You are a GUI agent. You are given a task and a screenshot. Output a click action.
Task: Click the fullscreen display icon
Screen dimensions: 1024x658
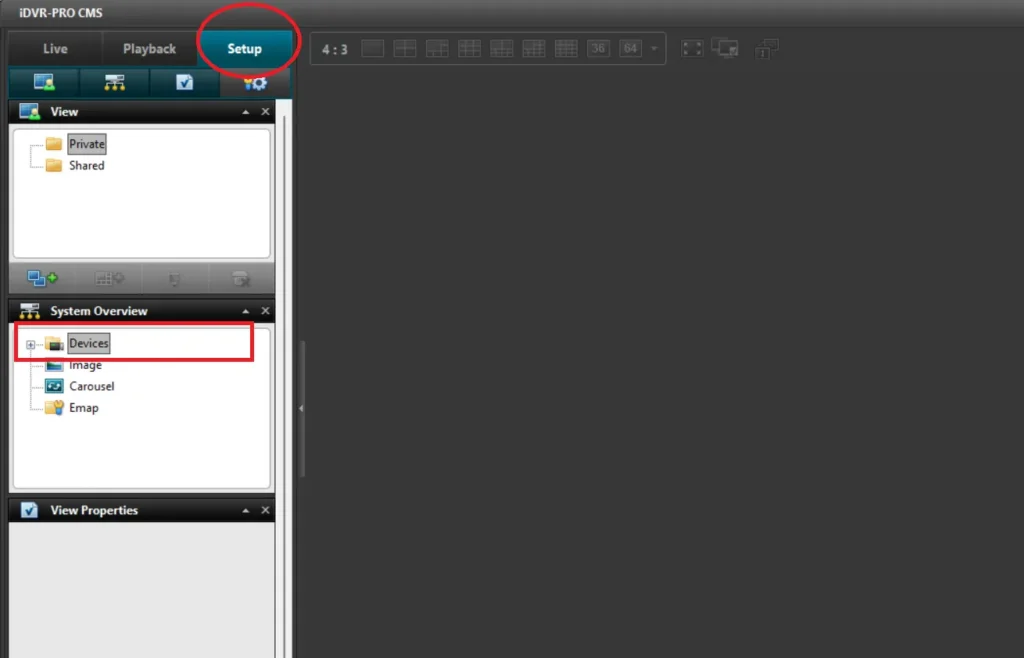pos(692,48)
